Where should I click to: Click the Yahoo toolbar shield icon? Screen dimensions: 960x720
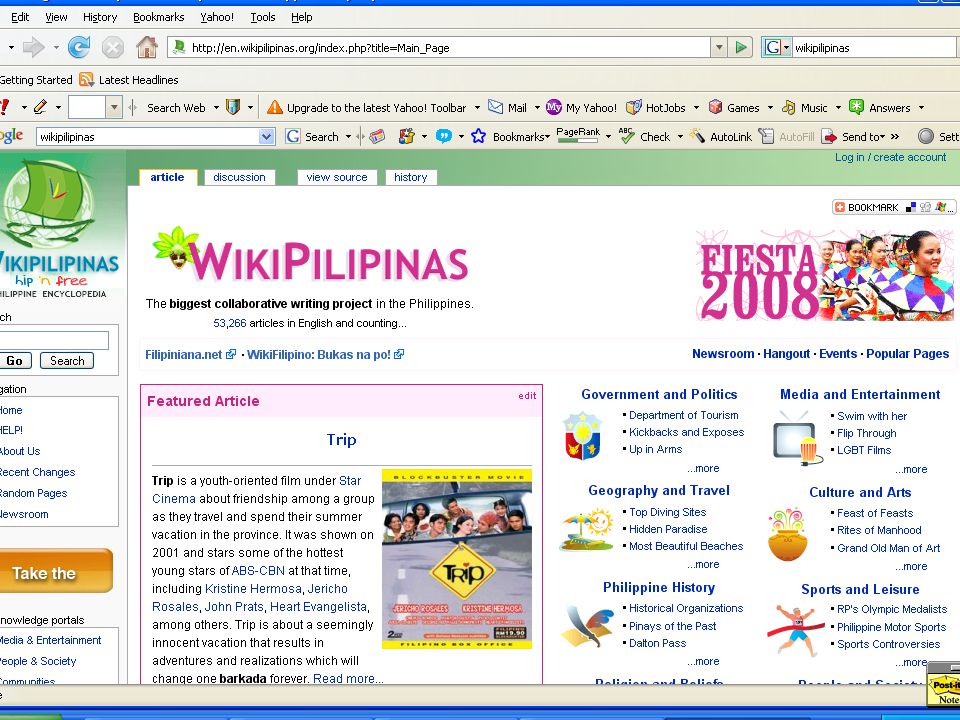point(233,107)
